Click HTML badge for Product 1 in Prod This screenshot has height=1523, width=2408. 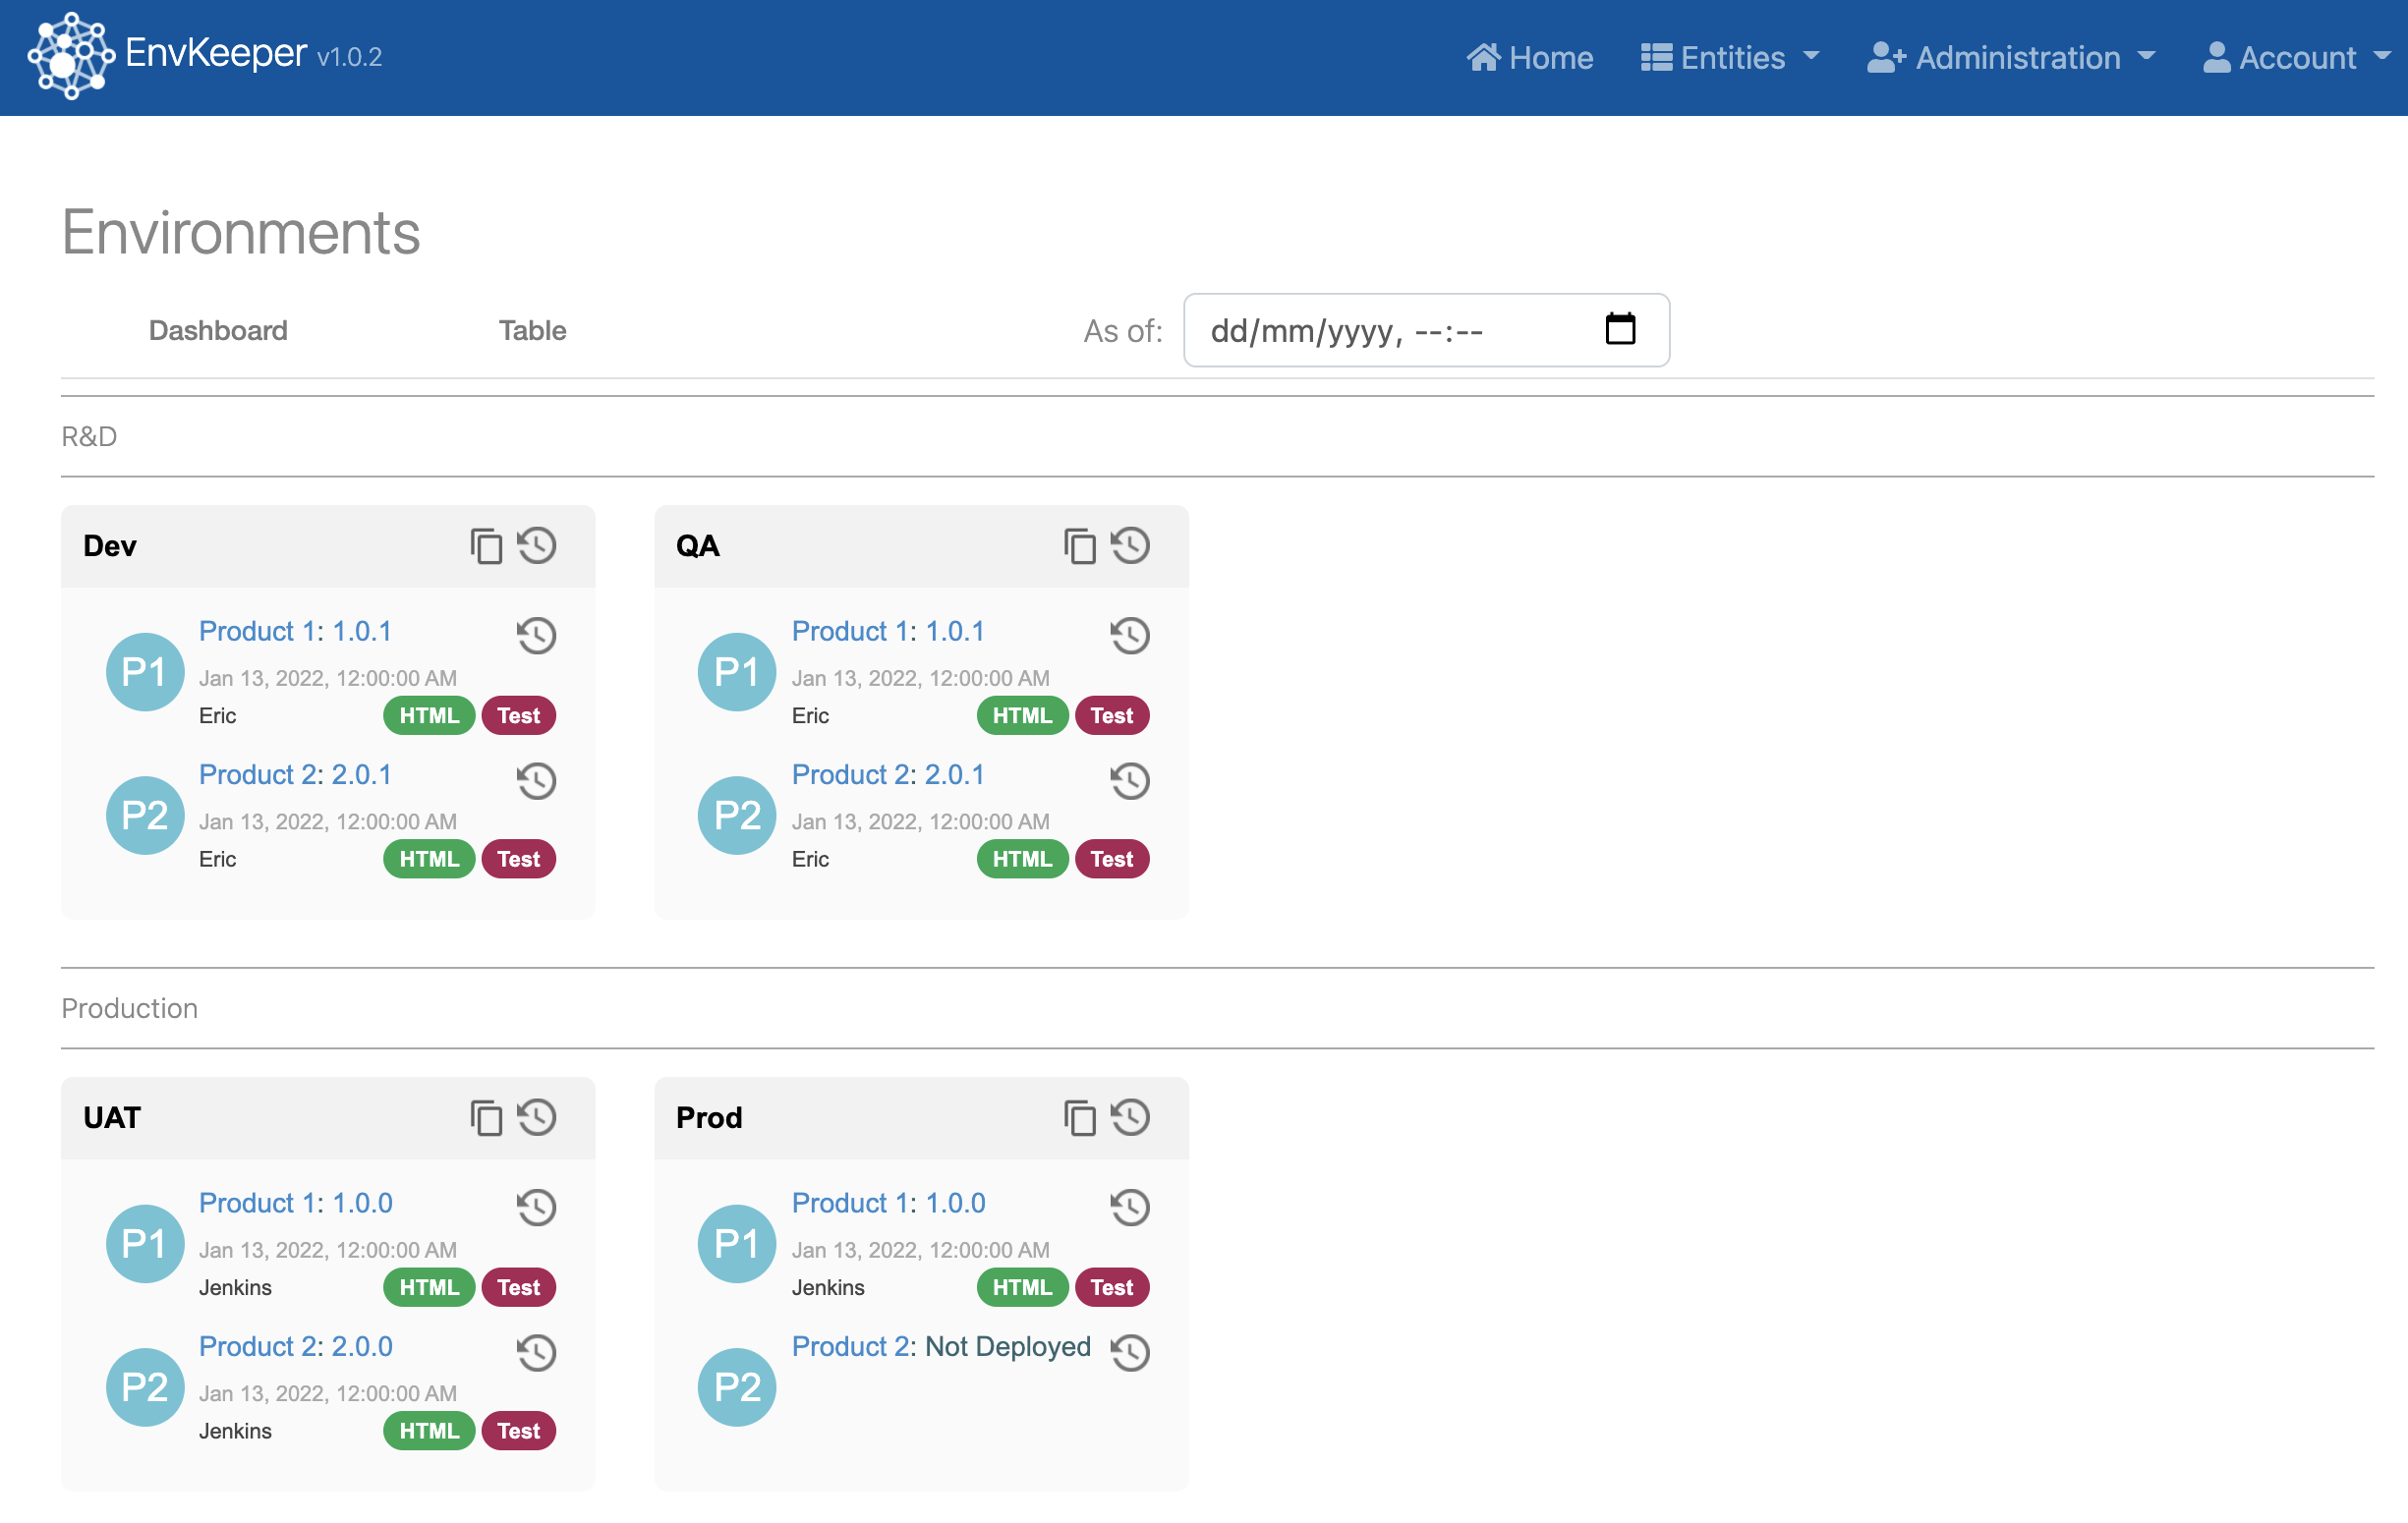pyautogui.click(x=1021, y=1287)
